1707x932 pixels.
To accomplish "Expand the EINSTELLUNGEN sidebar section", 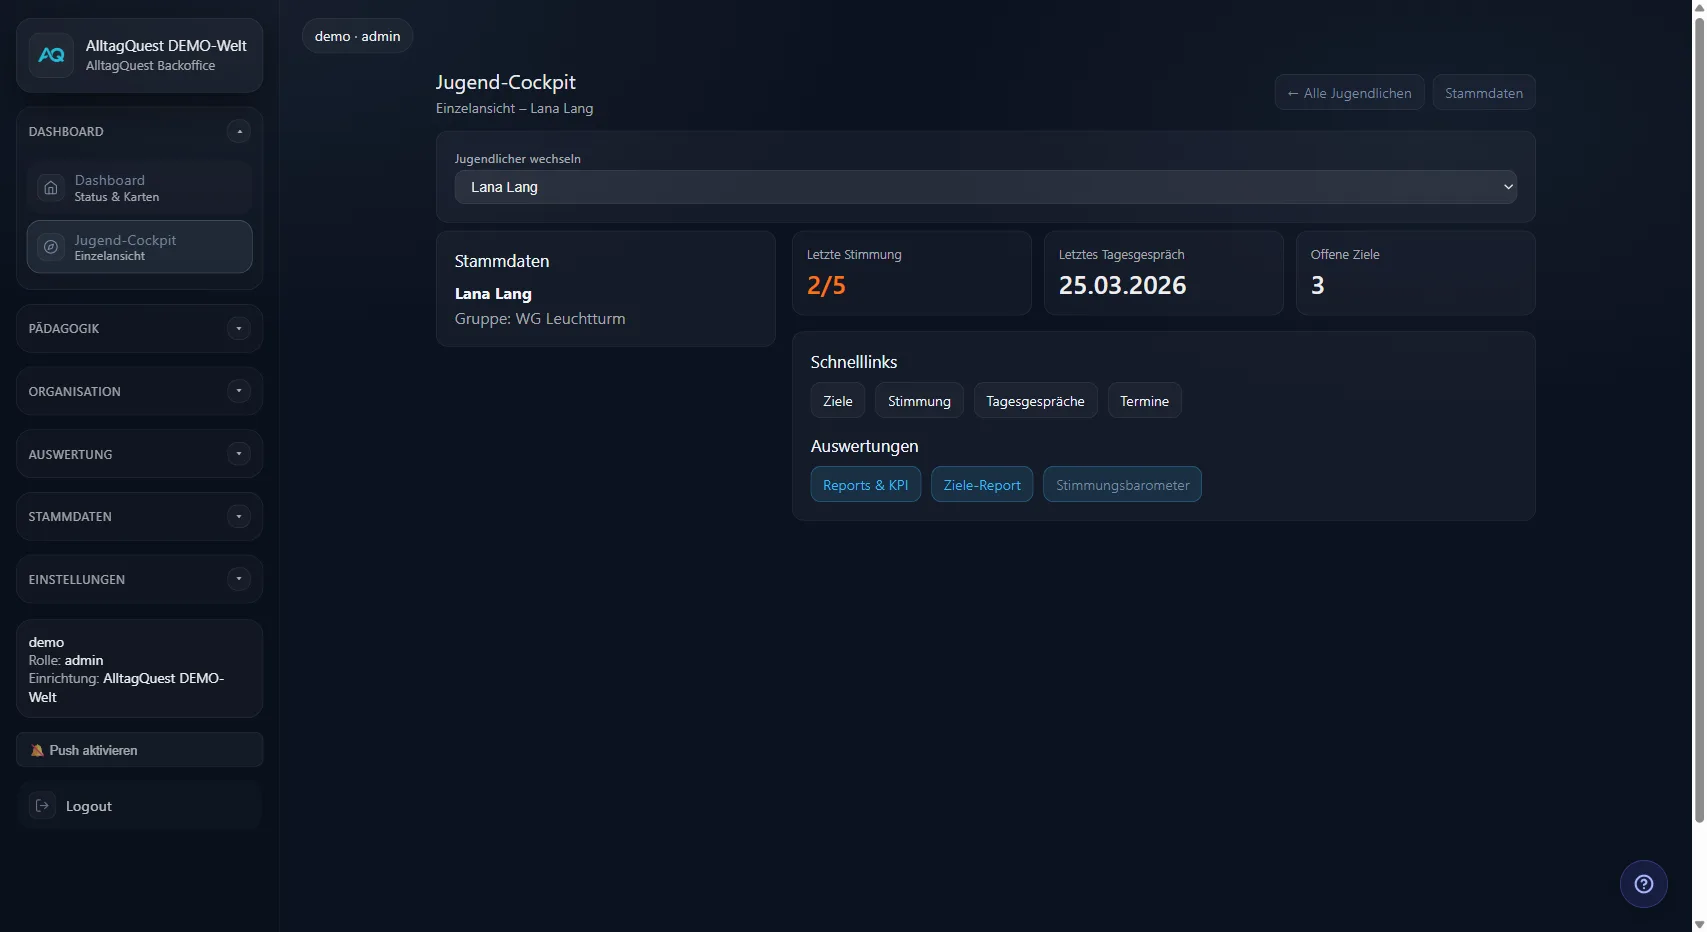I will pyautogui.click(x=238, y=579).
